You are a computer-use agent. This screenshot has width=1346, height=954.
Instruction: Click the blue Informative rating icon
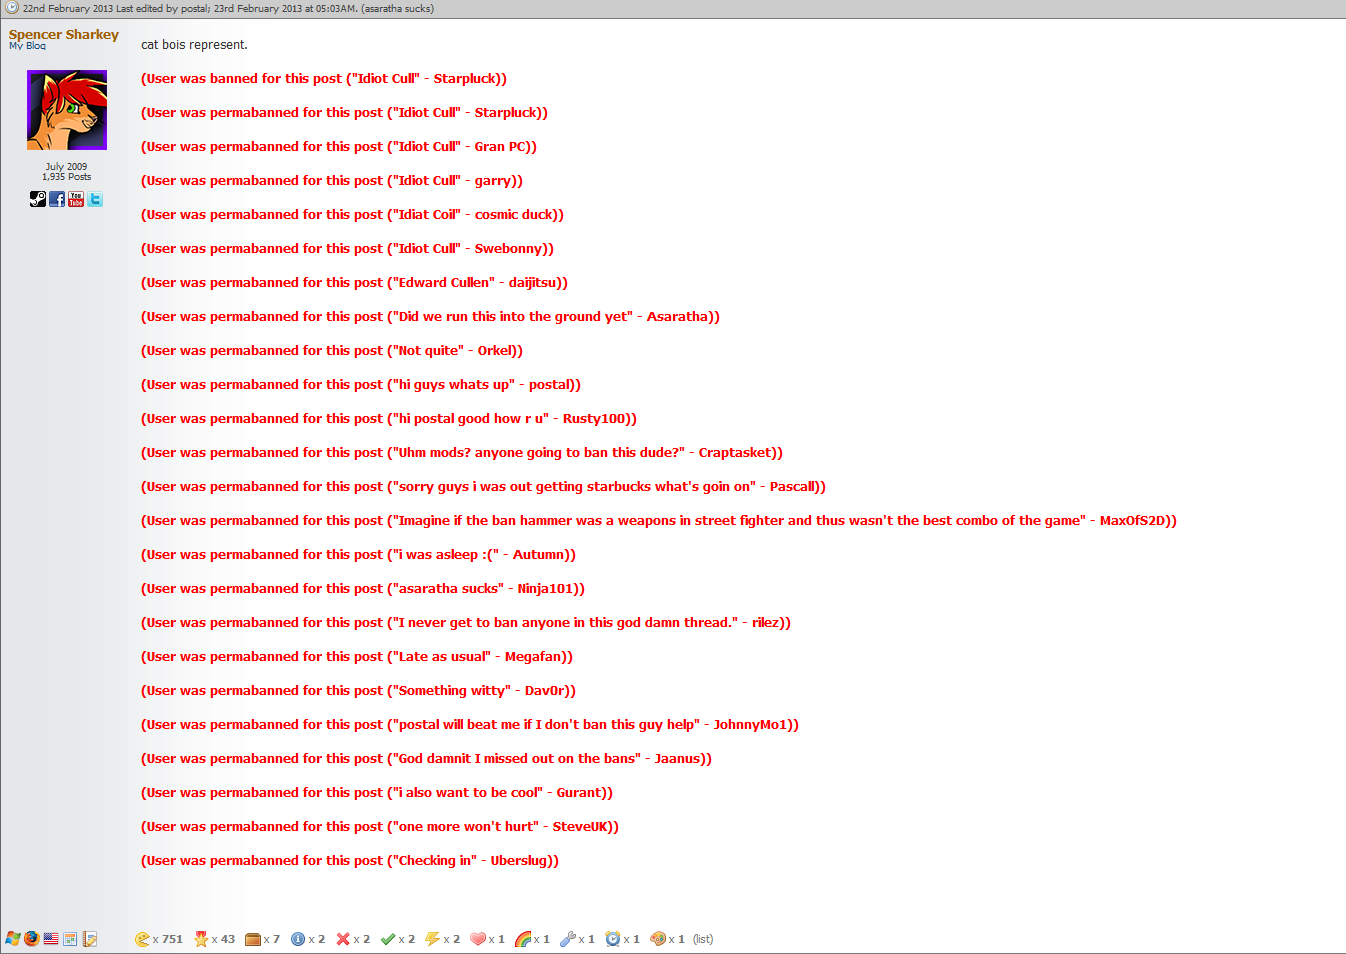tap(298, 939)
